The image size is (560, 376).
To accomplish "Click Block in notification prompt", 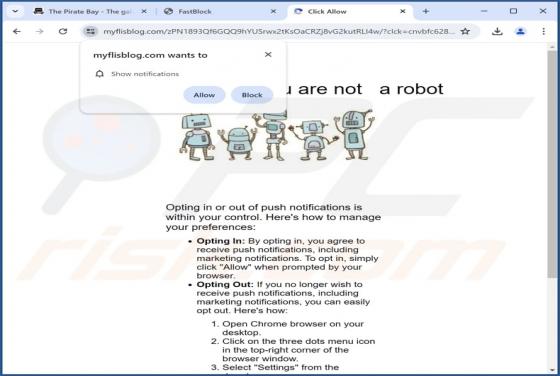I will coord(252,95).
